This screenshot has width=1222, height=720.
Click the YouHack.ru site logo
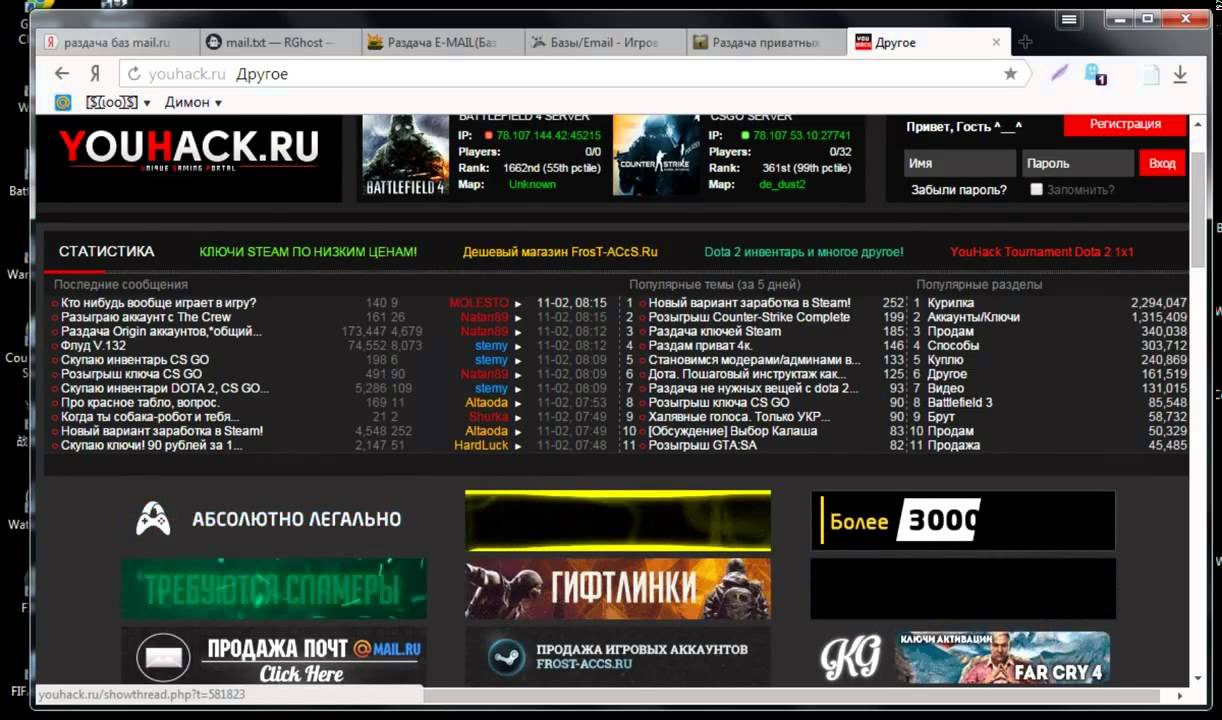[189, 150]
